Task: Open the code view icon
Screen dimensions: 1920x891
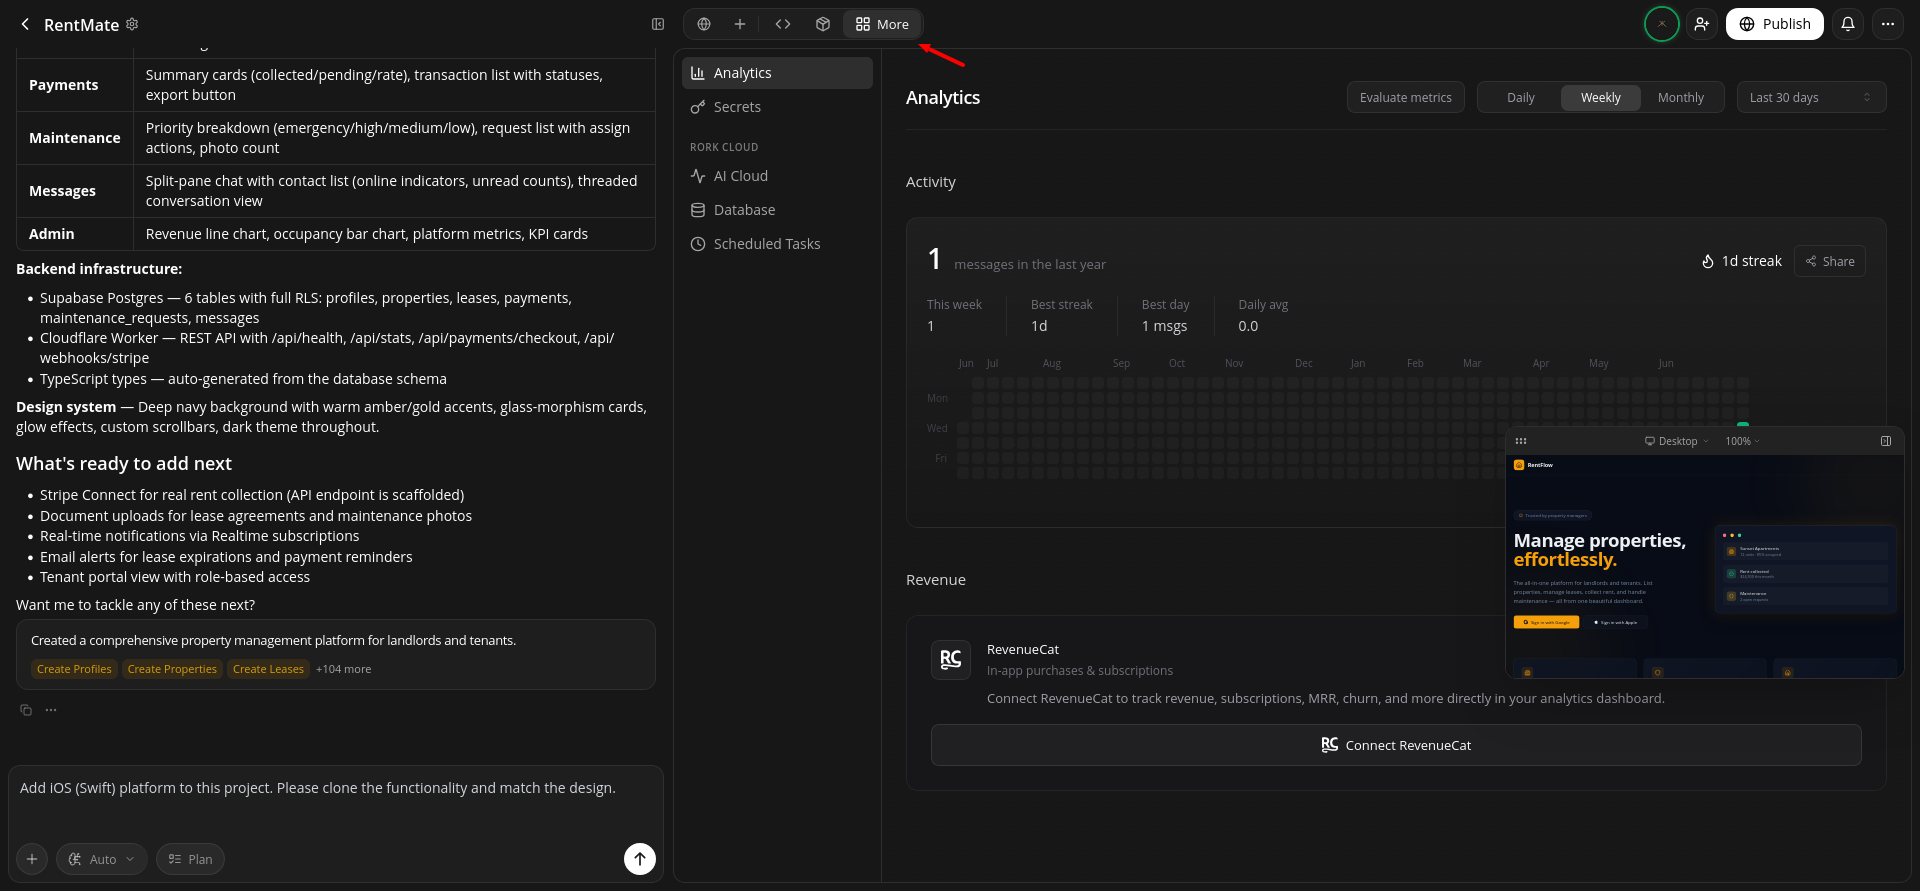Action: (783, 24)
